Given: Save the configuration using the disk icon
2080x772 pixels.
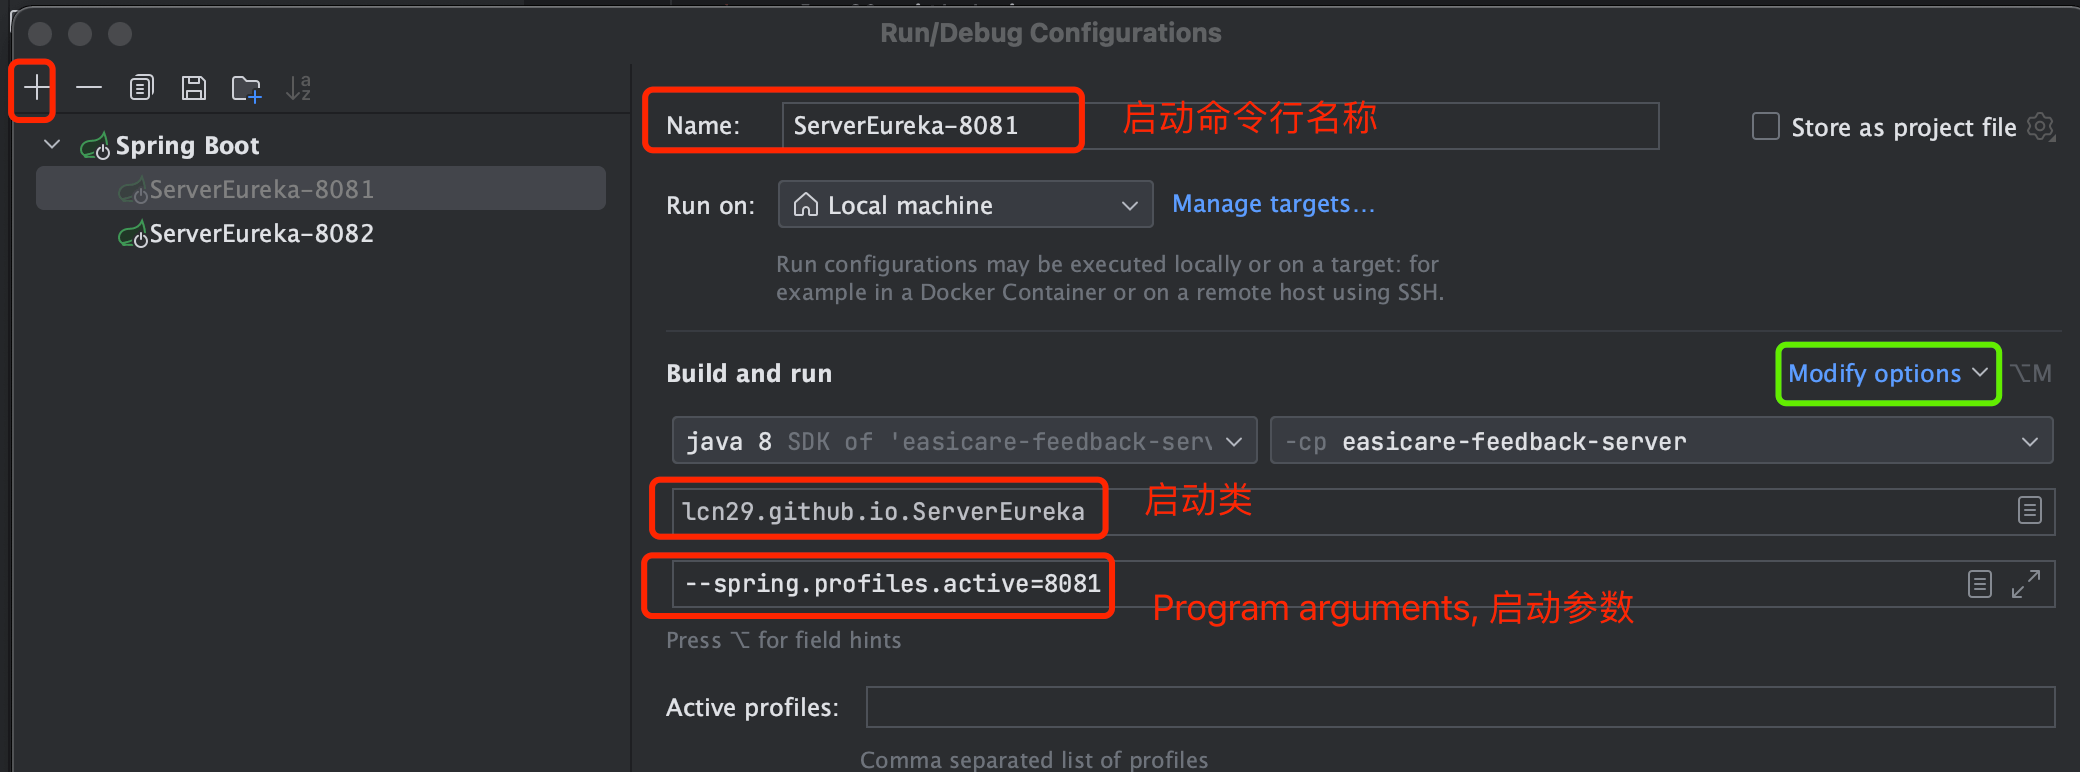Looking at the screenshot, I should [194, 88].
